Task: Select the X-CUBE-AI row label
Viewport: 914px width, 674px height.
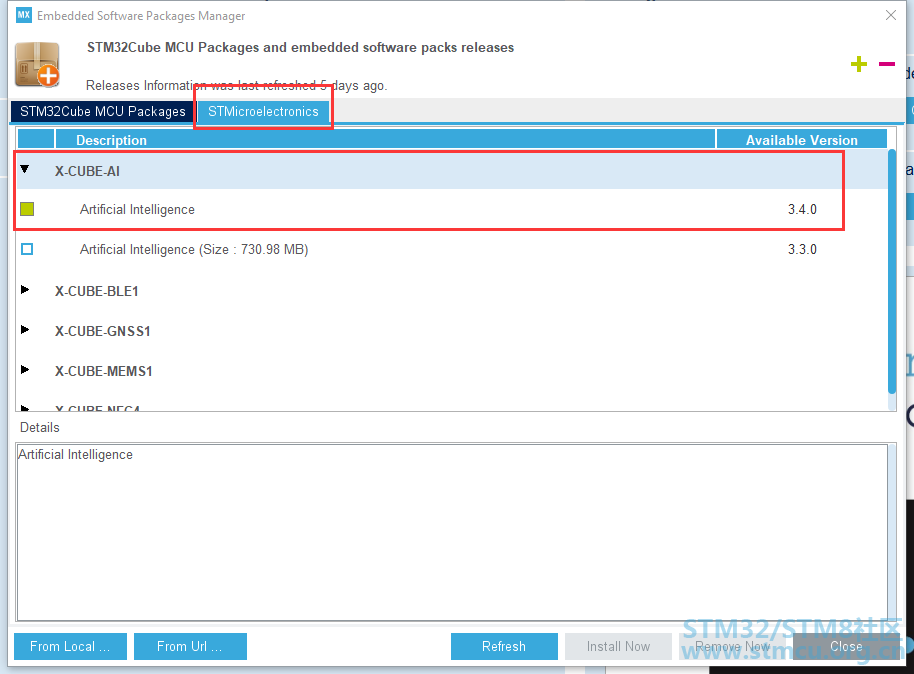Action: click(87, 171)
